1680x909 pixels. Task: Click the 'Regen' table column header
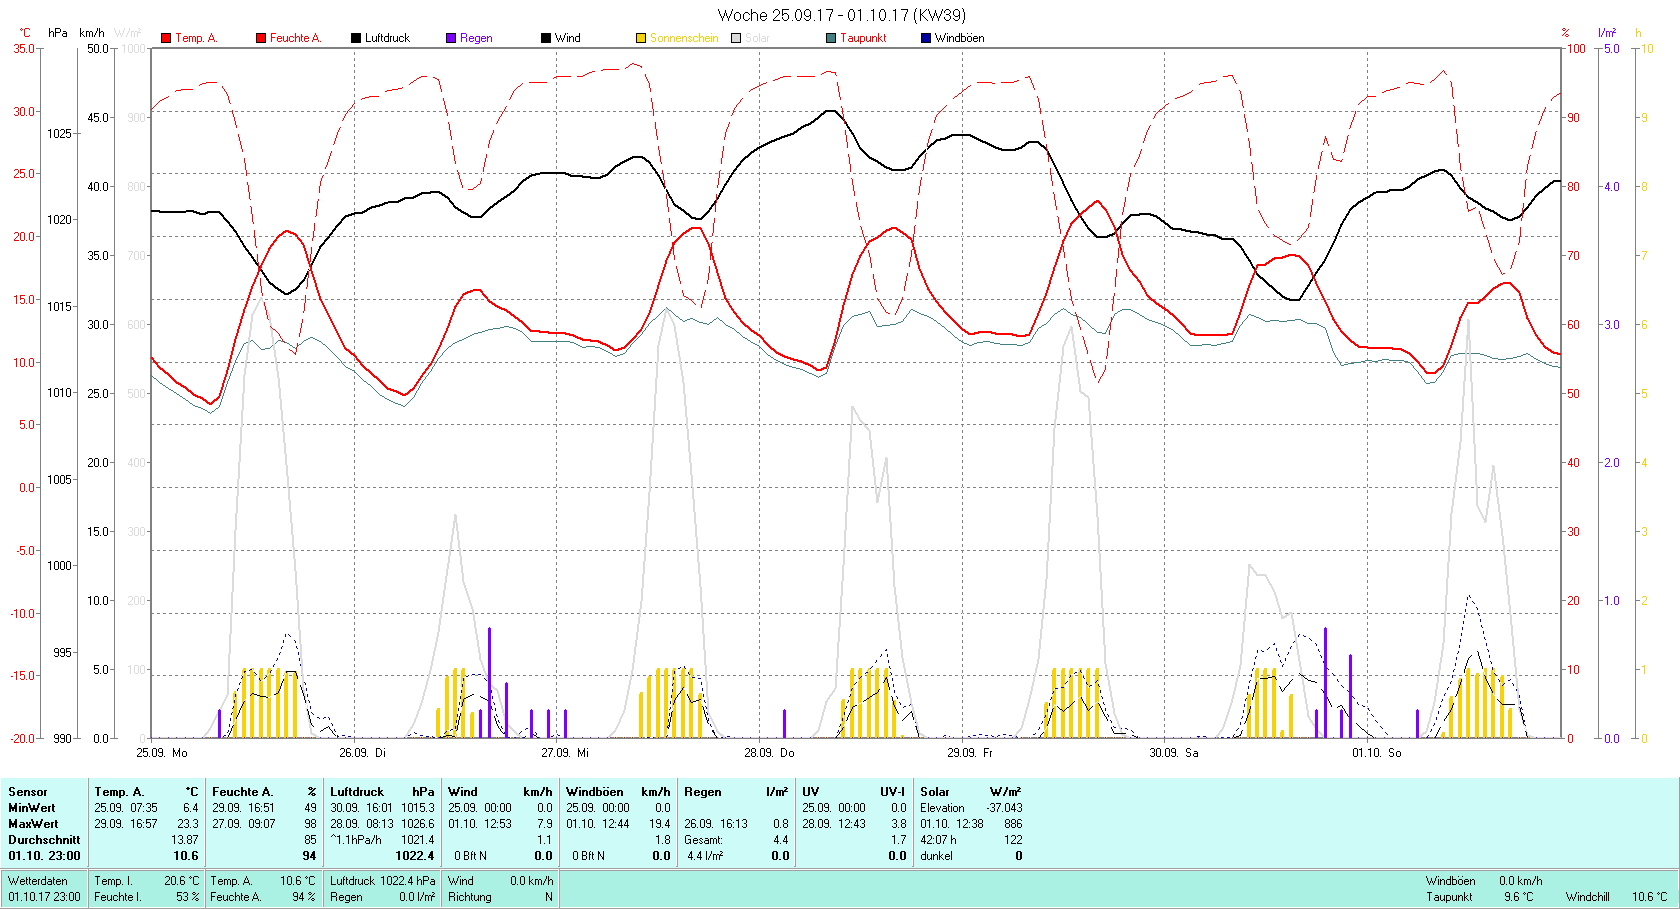703,792
